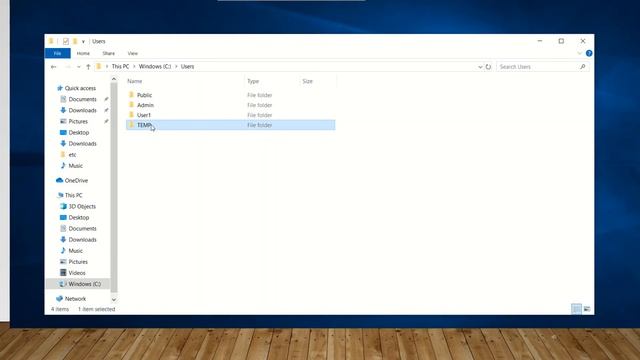Refresh the Users folder view

click(488, 67)
